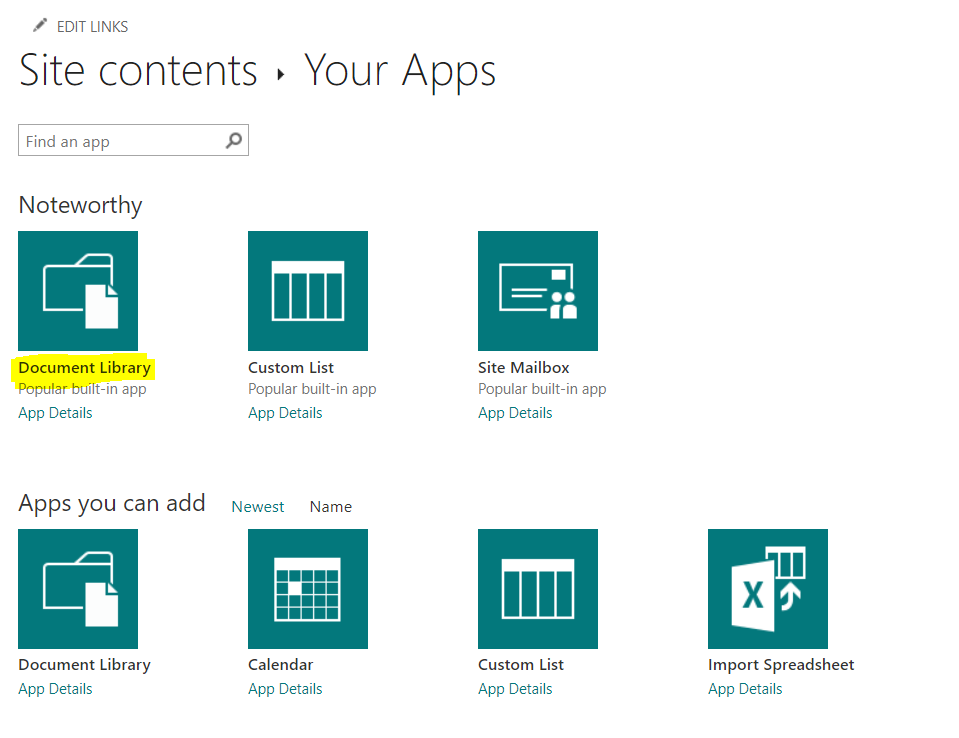Open App Details under the highlighted Document Library
This screenshot has height=738, width=959.
(x=55, y=412)
